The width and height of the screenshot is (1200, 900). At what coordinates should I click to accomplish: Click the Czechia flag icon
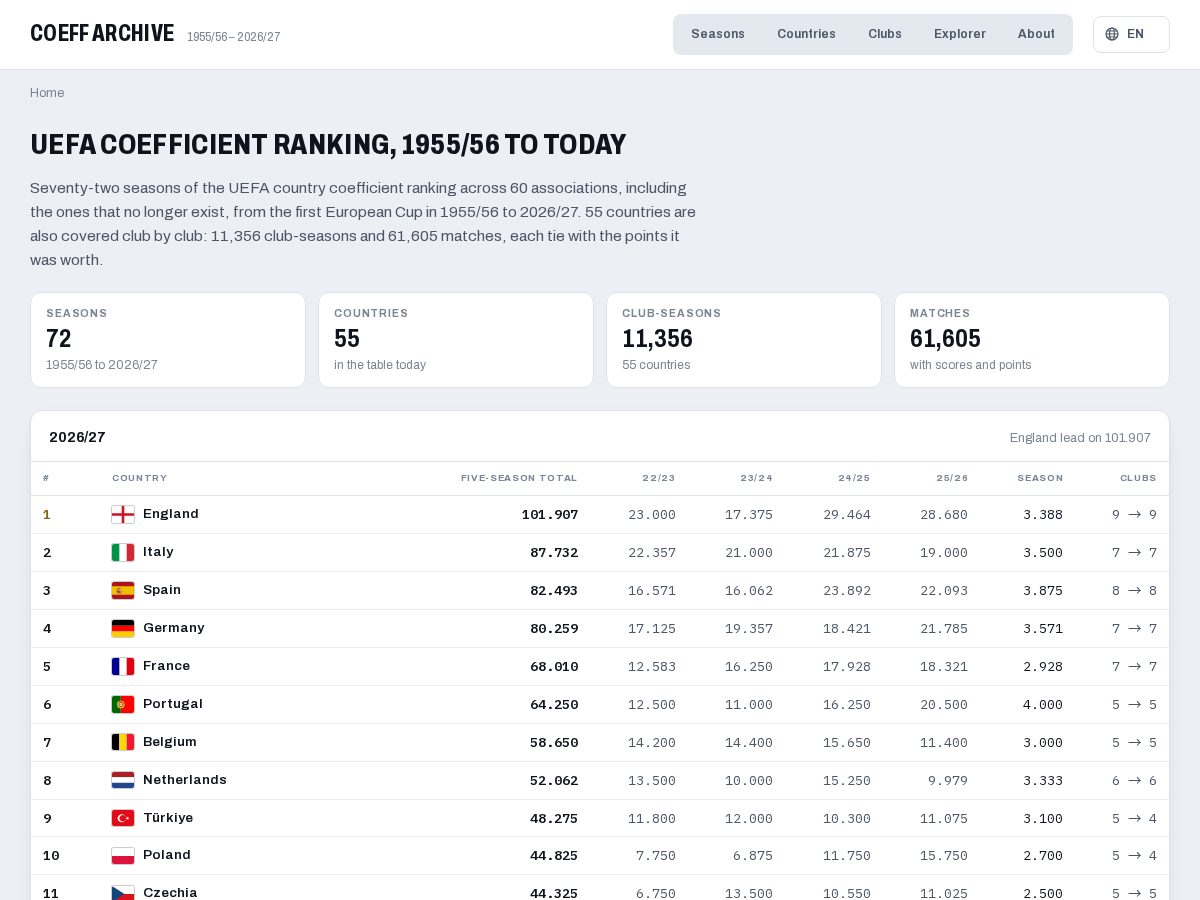click(x=123, y=893)
